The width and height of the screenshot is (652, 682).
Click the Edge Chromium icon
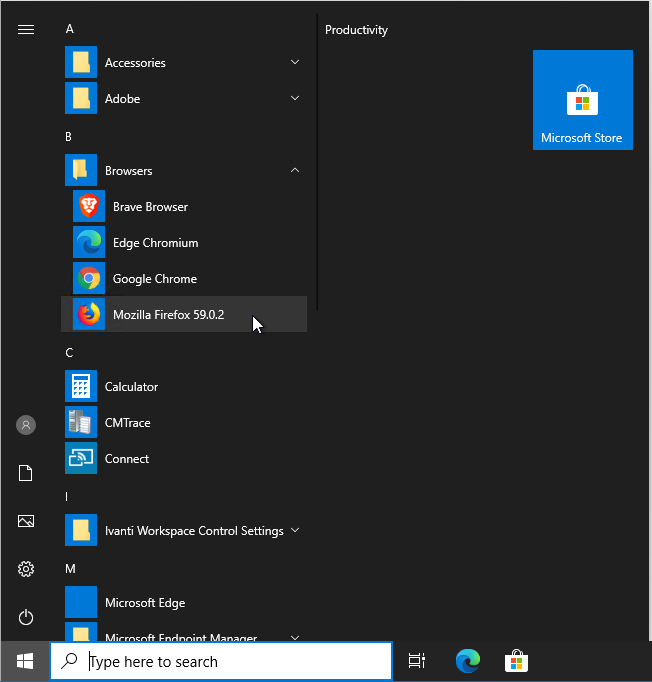click(89, 242)
